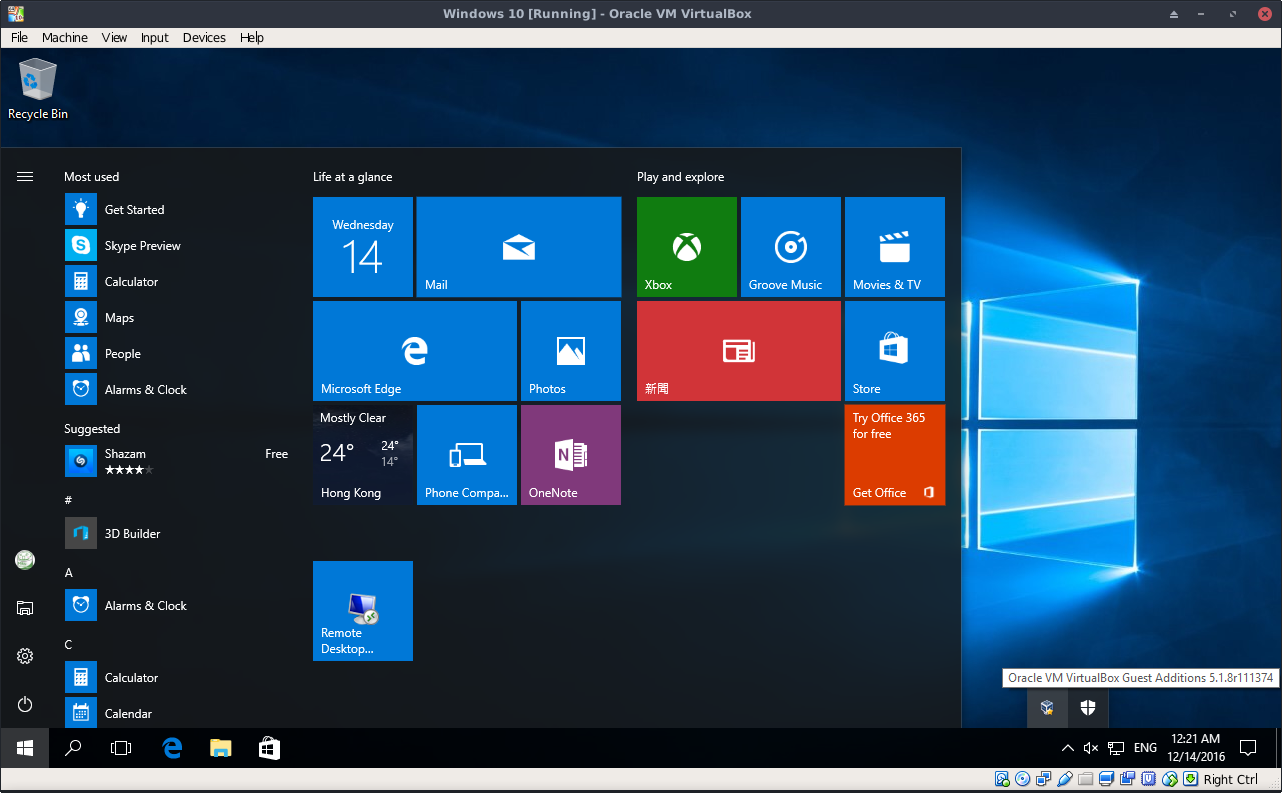Open the Store from the taskbar
The image size is (1282, 793).
click(269, 748)
